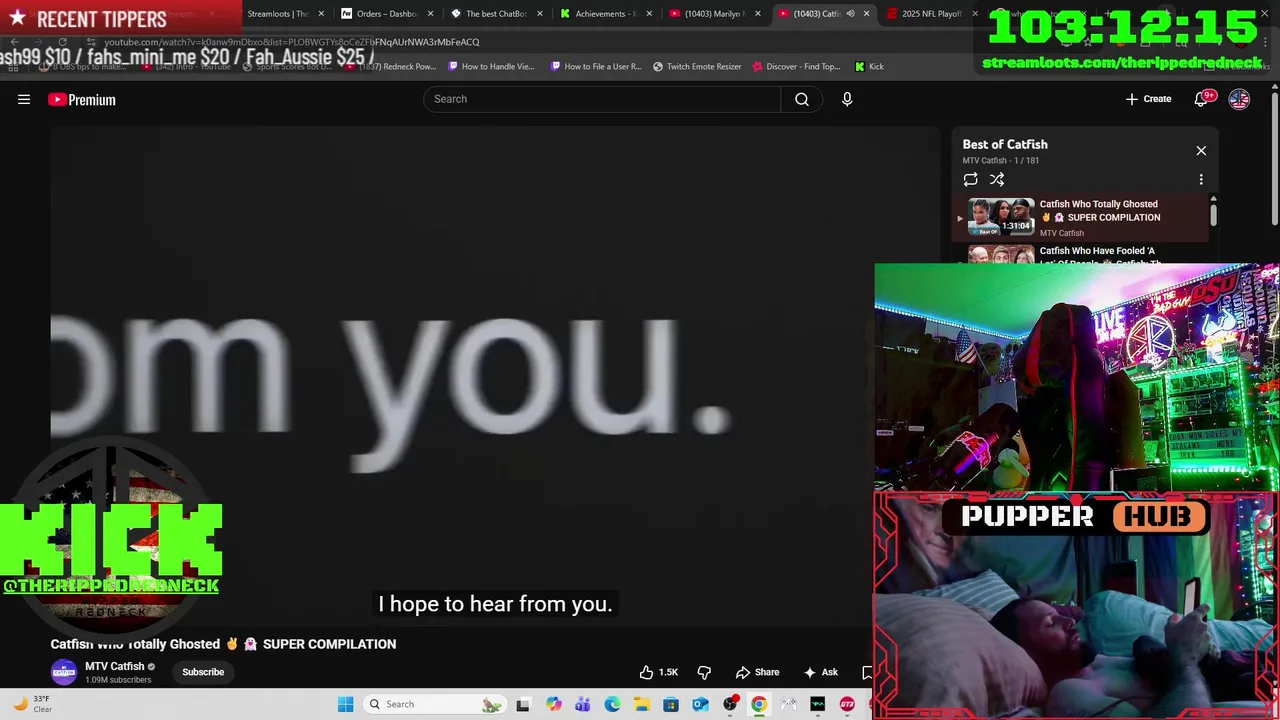Viewport: 1280px width, 720px height.
Task: Open the weather widget showing 33°F
Action: point(32,704)
